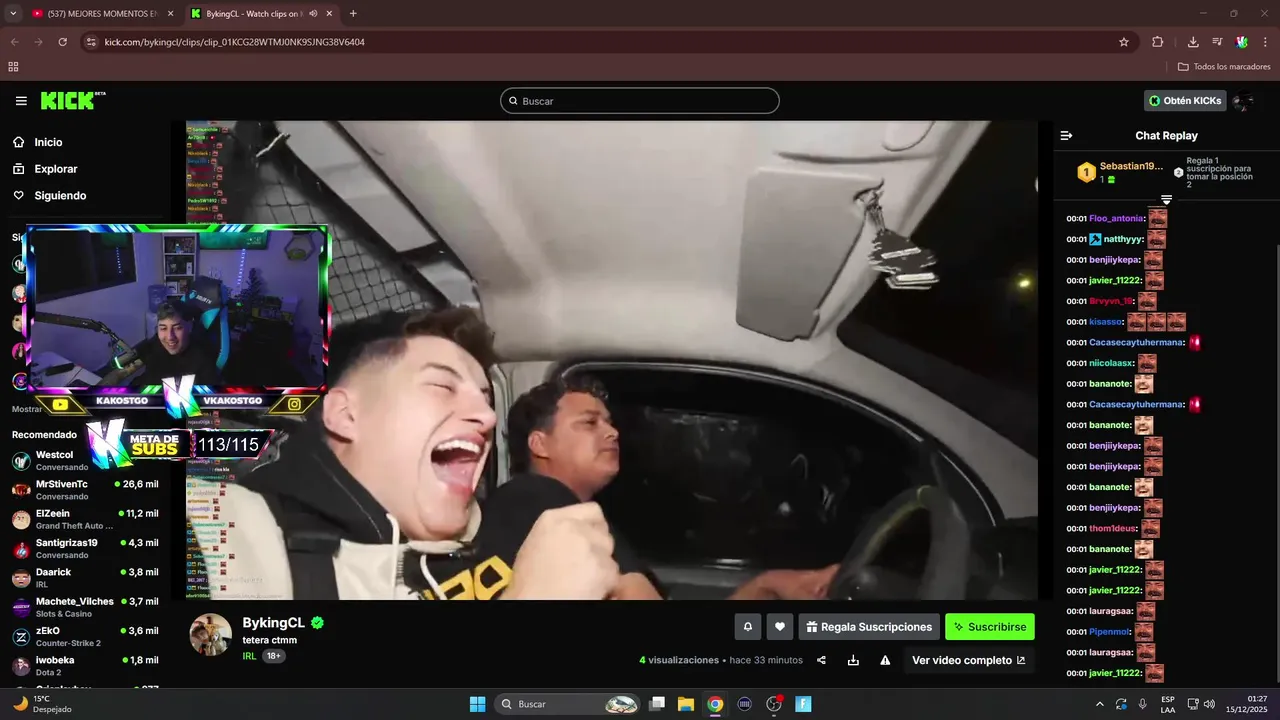Reload the current page
Viewport: 1280px width, 720px height.
63,42
